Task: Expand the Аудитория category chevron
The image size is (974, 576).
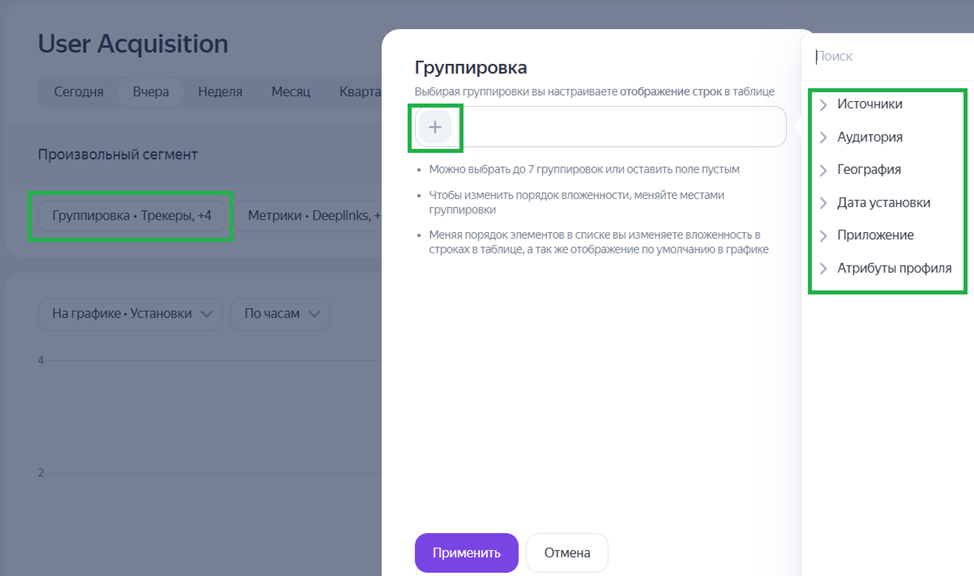Action: click(x=823, y=138)
